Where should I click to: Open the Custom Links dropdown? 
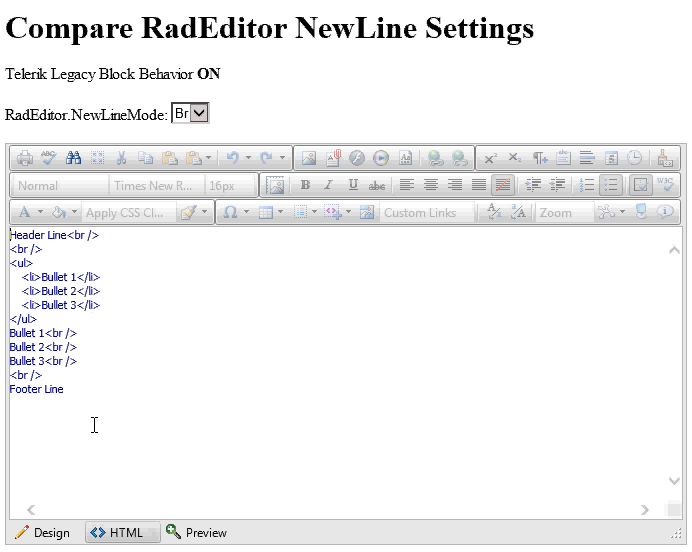427,213
